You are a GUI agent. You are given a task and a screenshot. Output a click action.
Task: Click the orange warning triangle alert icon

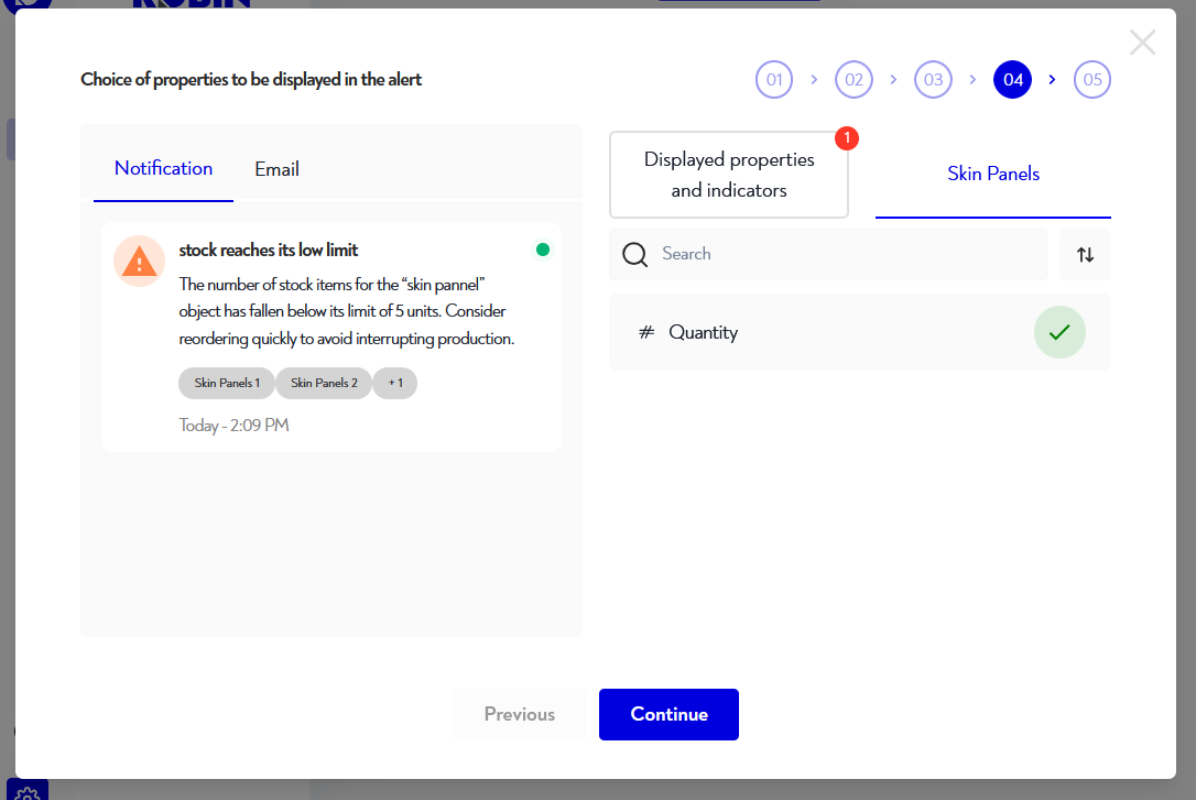pos(139,262)
